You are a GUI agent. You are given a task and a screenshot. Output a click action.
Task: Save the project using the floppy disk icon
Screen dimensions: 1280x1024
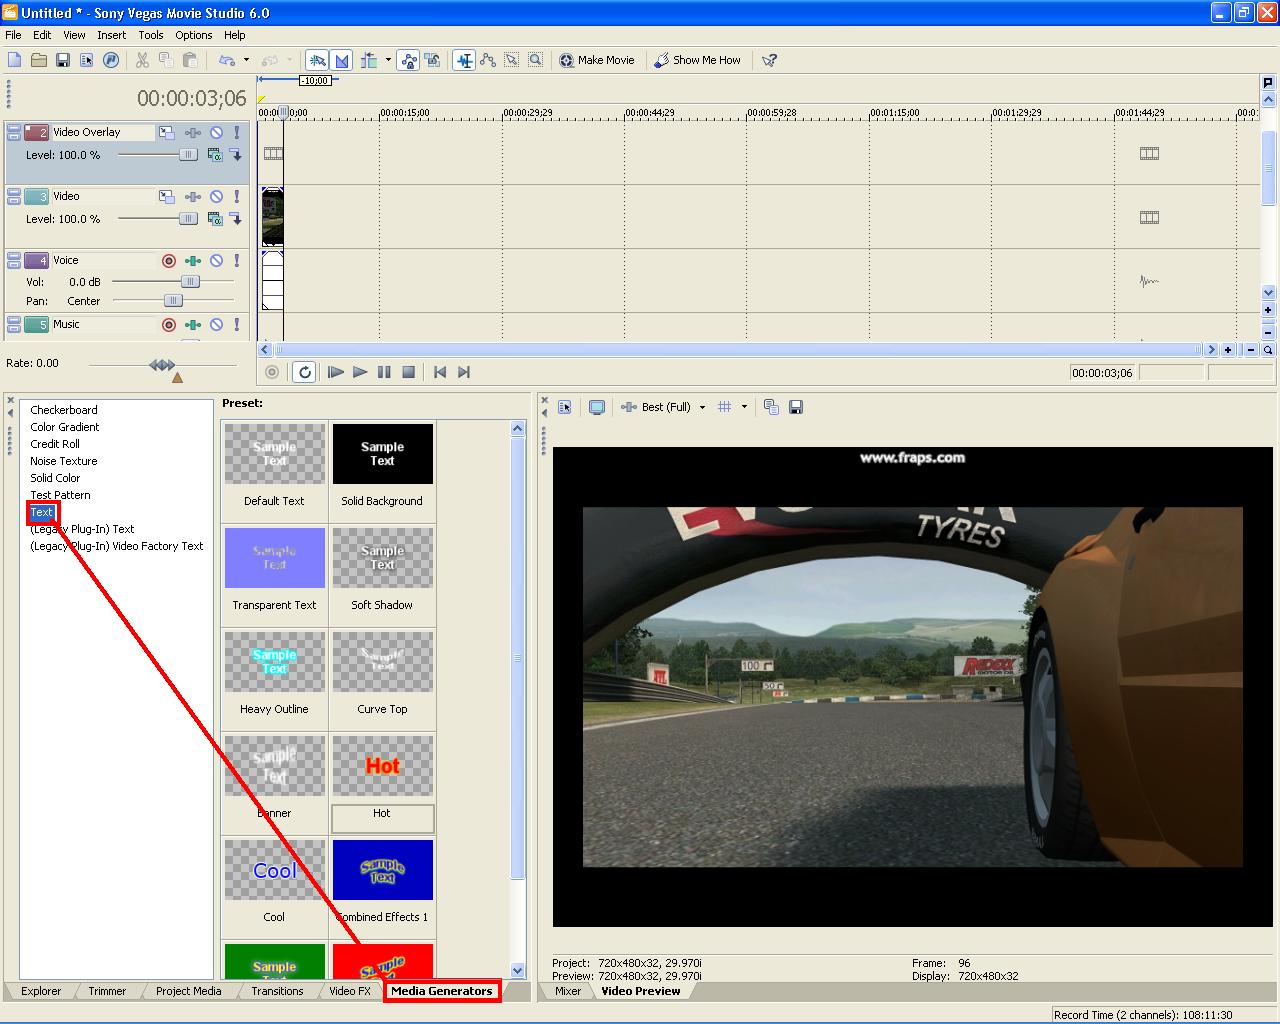coord(63,60)
